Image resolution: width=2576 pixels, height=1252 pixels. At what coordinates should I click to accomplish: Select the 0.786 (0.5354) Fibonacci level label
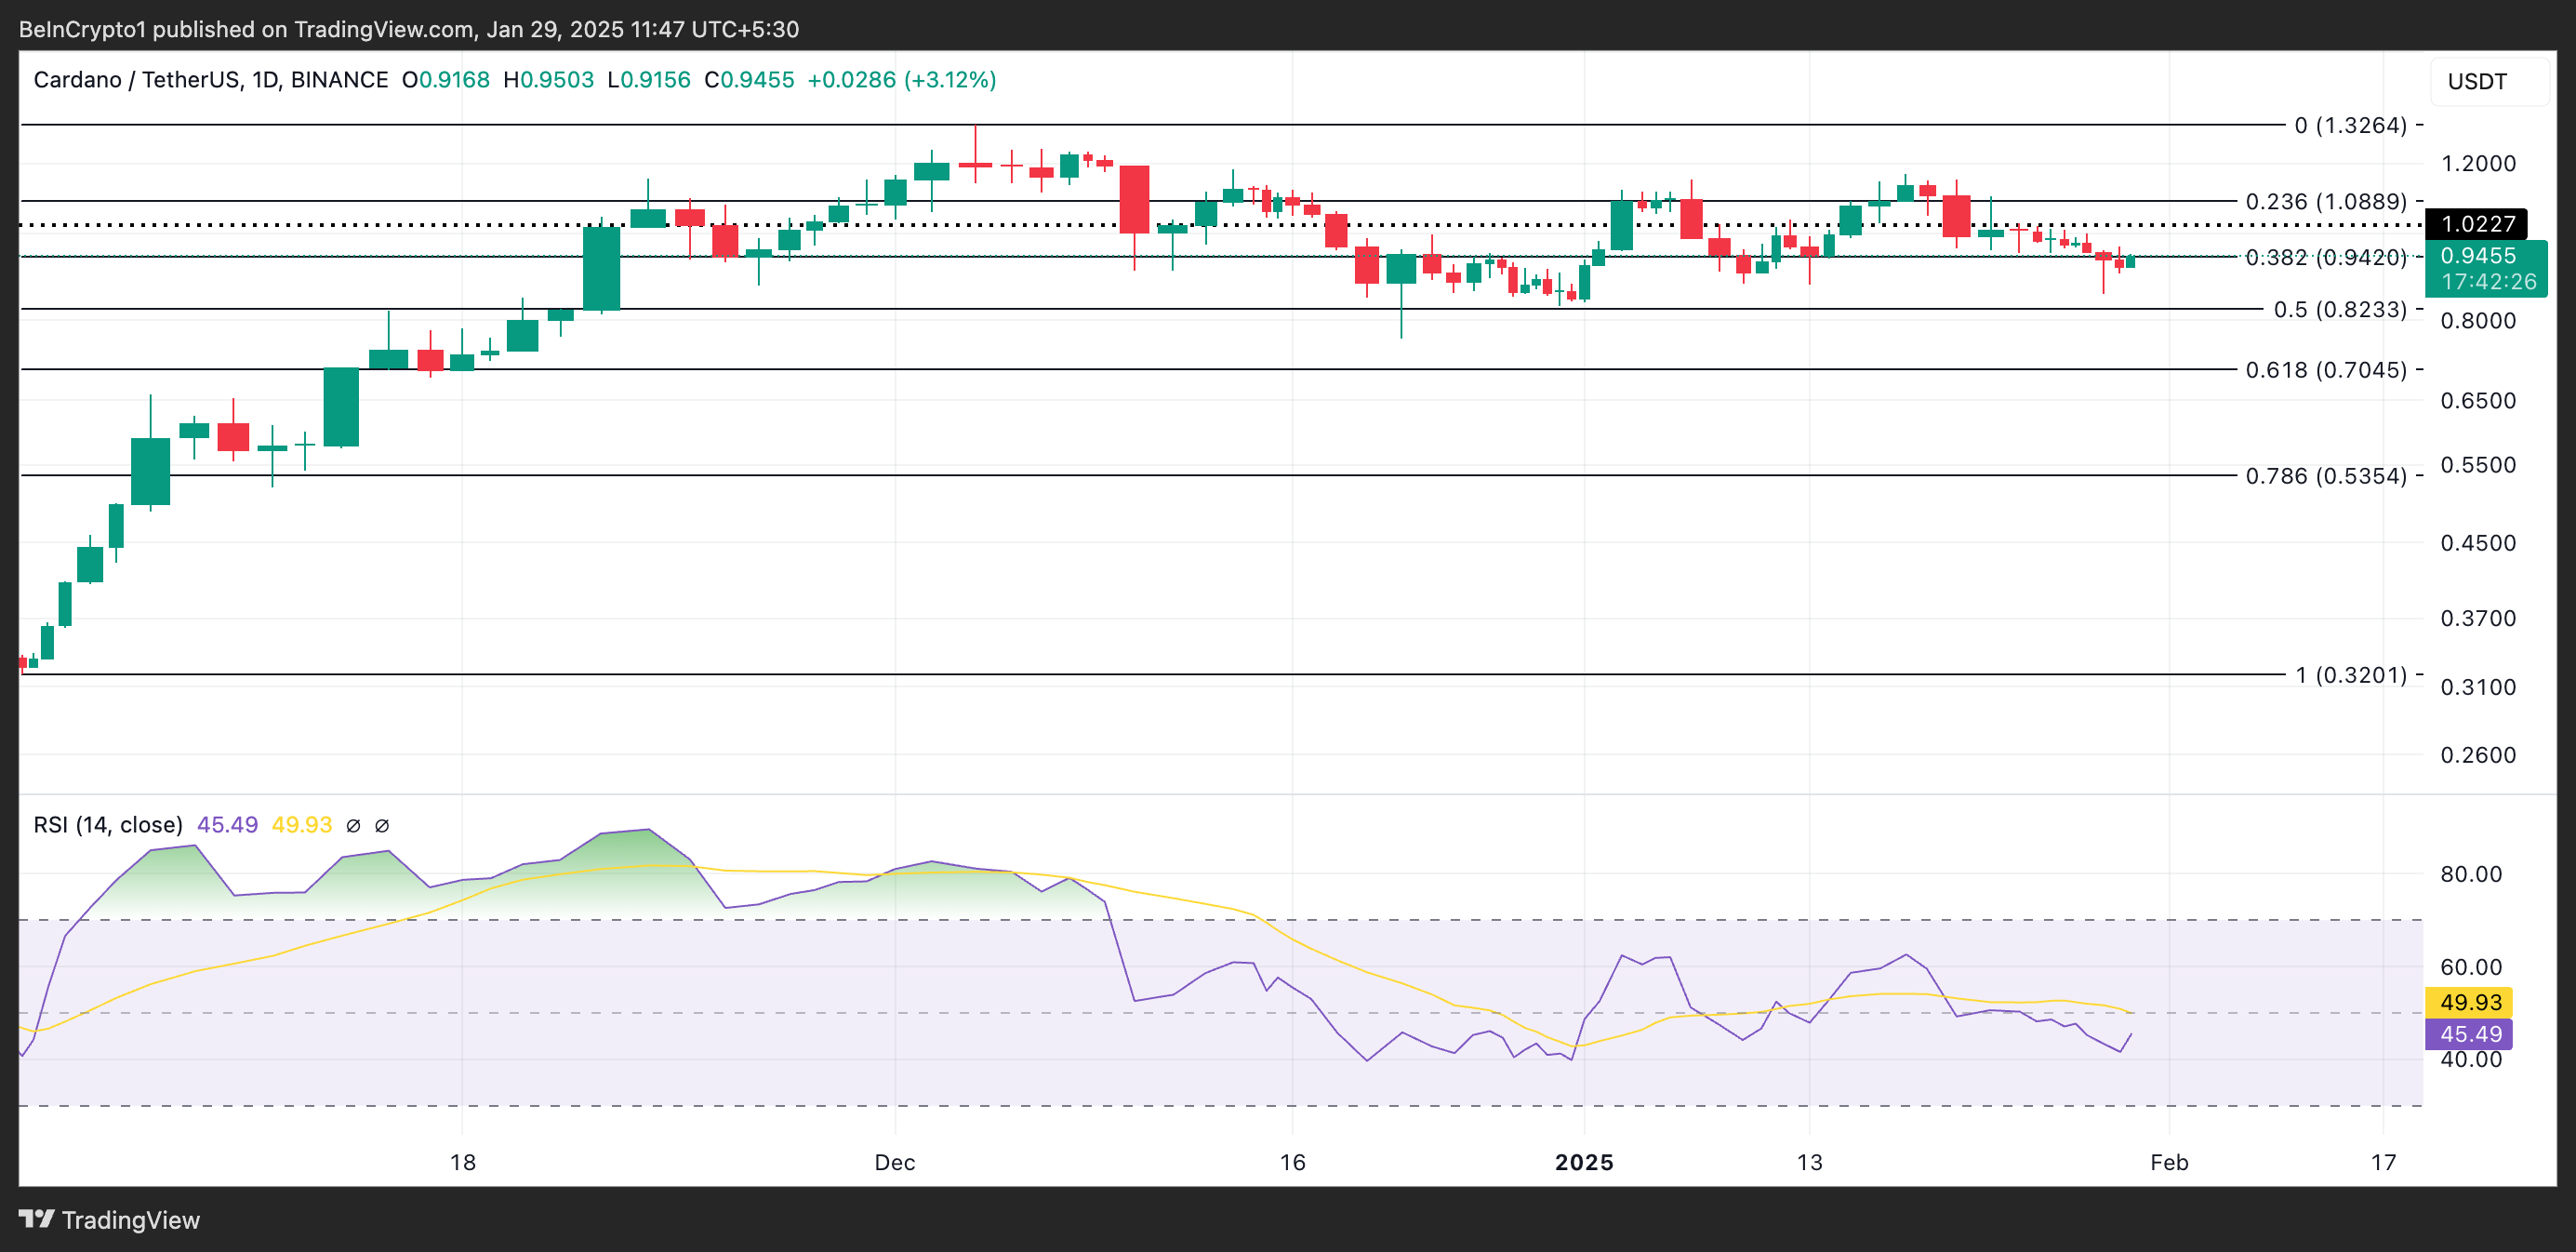[x=2325, y=476]
